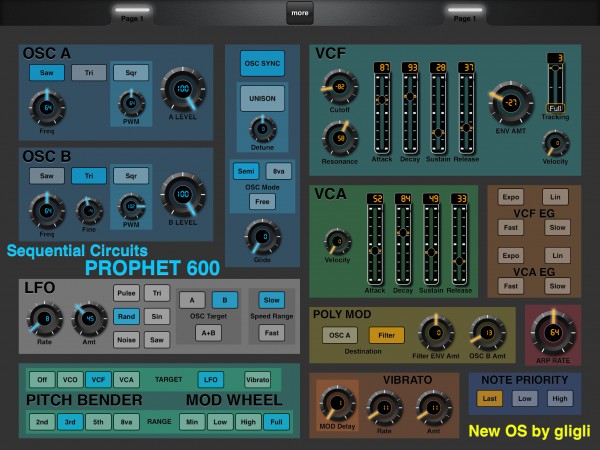Enable Tri waveform on OSC A
The image size is (600, 450).
[89, 73]
